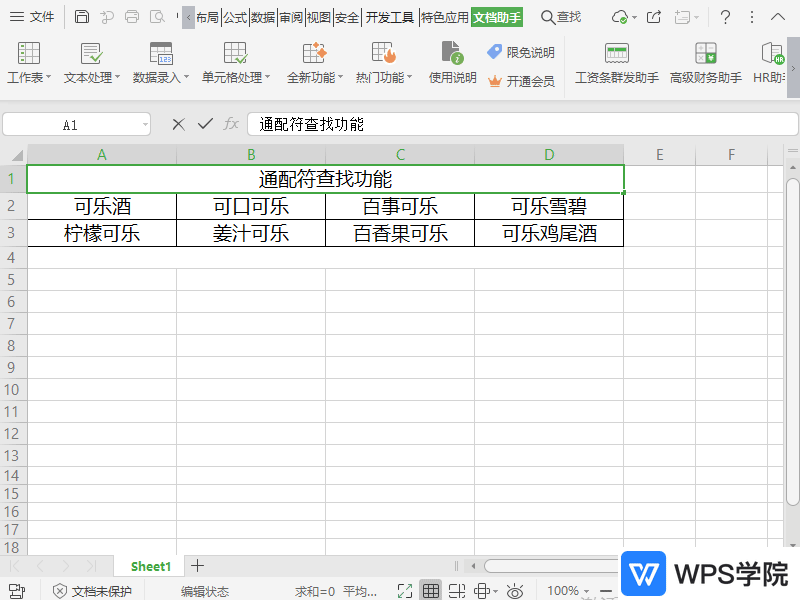Viewport: 800px width, 600px height.
Task: Open the 热门功能 feature icon
Action: pos(381,62)
